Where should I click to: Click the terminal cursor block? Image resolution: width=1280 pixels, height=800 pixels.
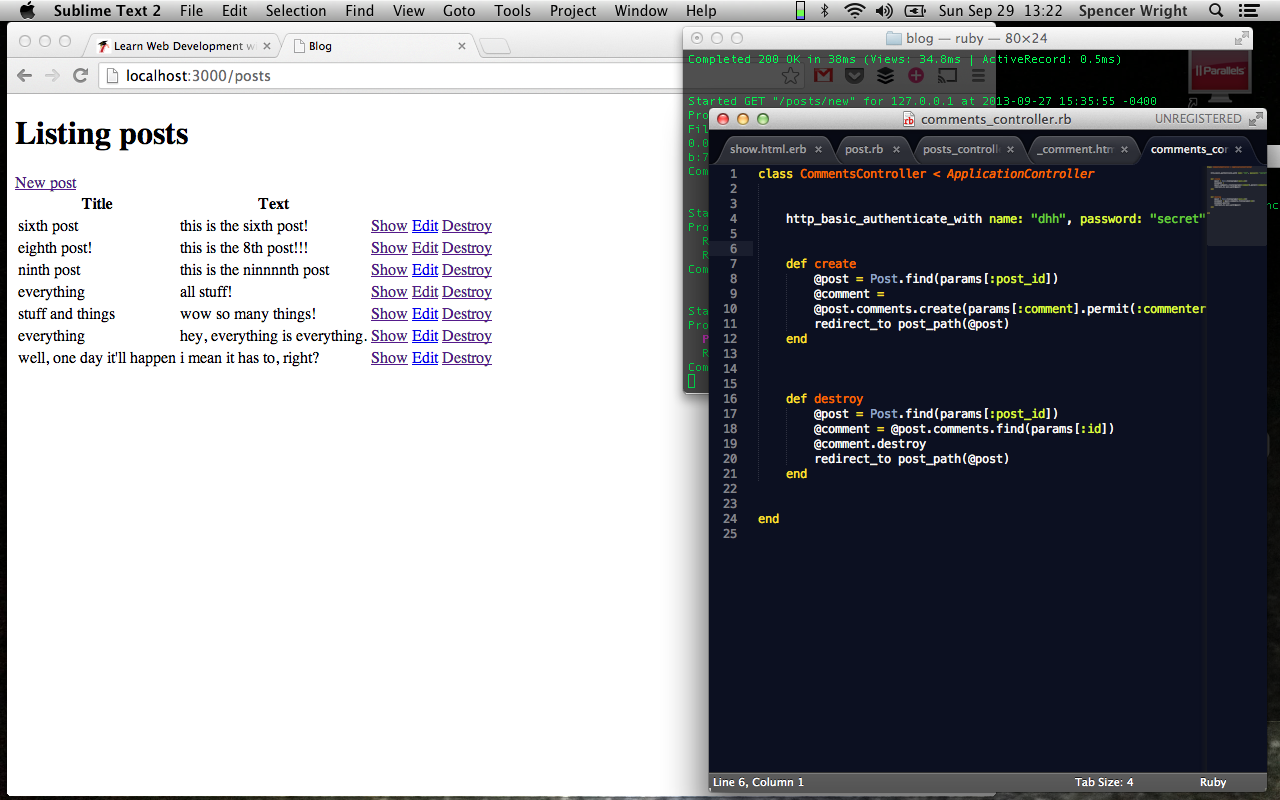pos(692,381)
